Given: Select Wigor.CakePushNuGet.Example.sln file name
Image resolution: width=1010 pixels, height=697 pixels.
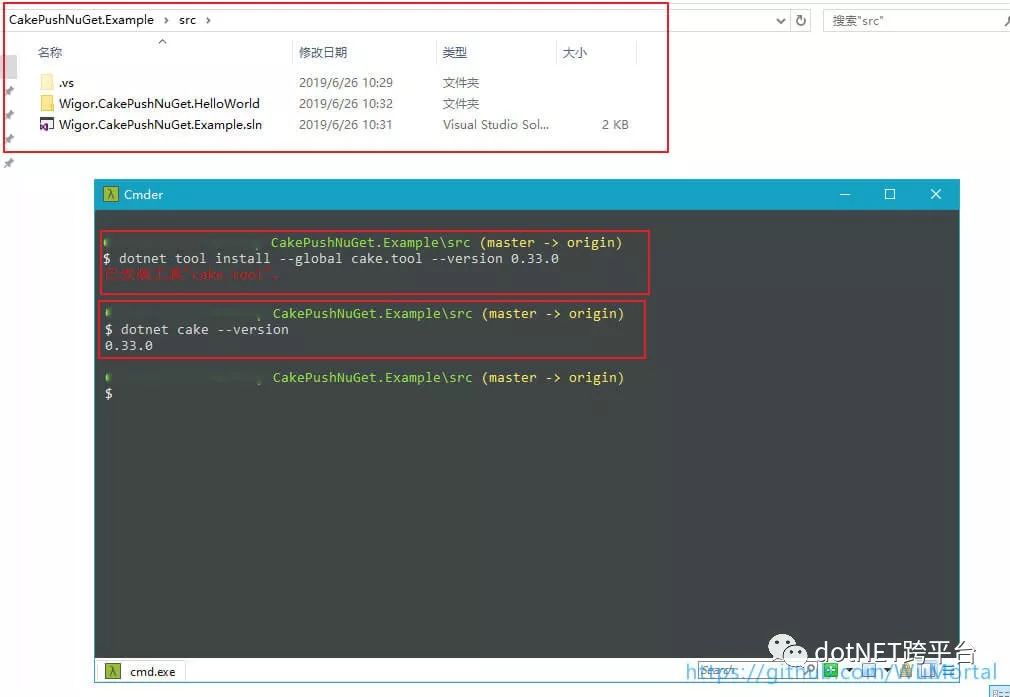Looking at the screenshot, I should [x=160, y=124].
